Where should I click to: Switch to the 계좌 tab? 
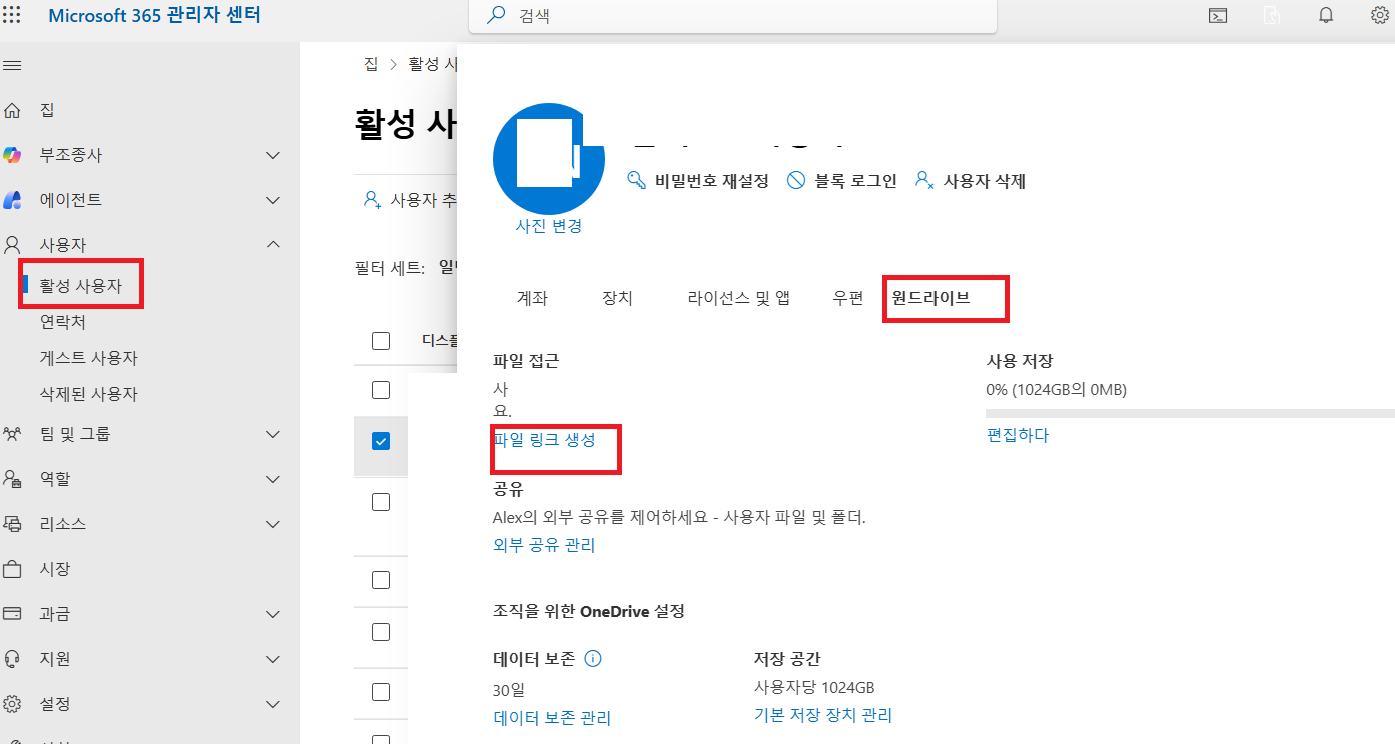click(x=532, y=298)
